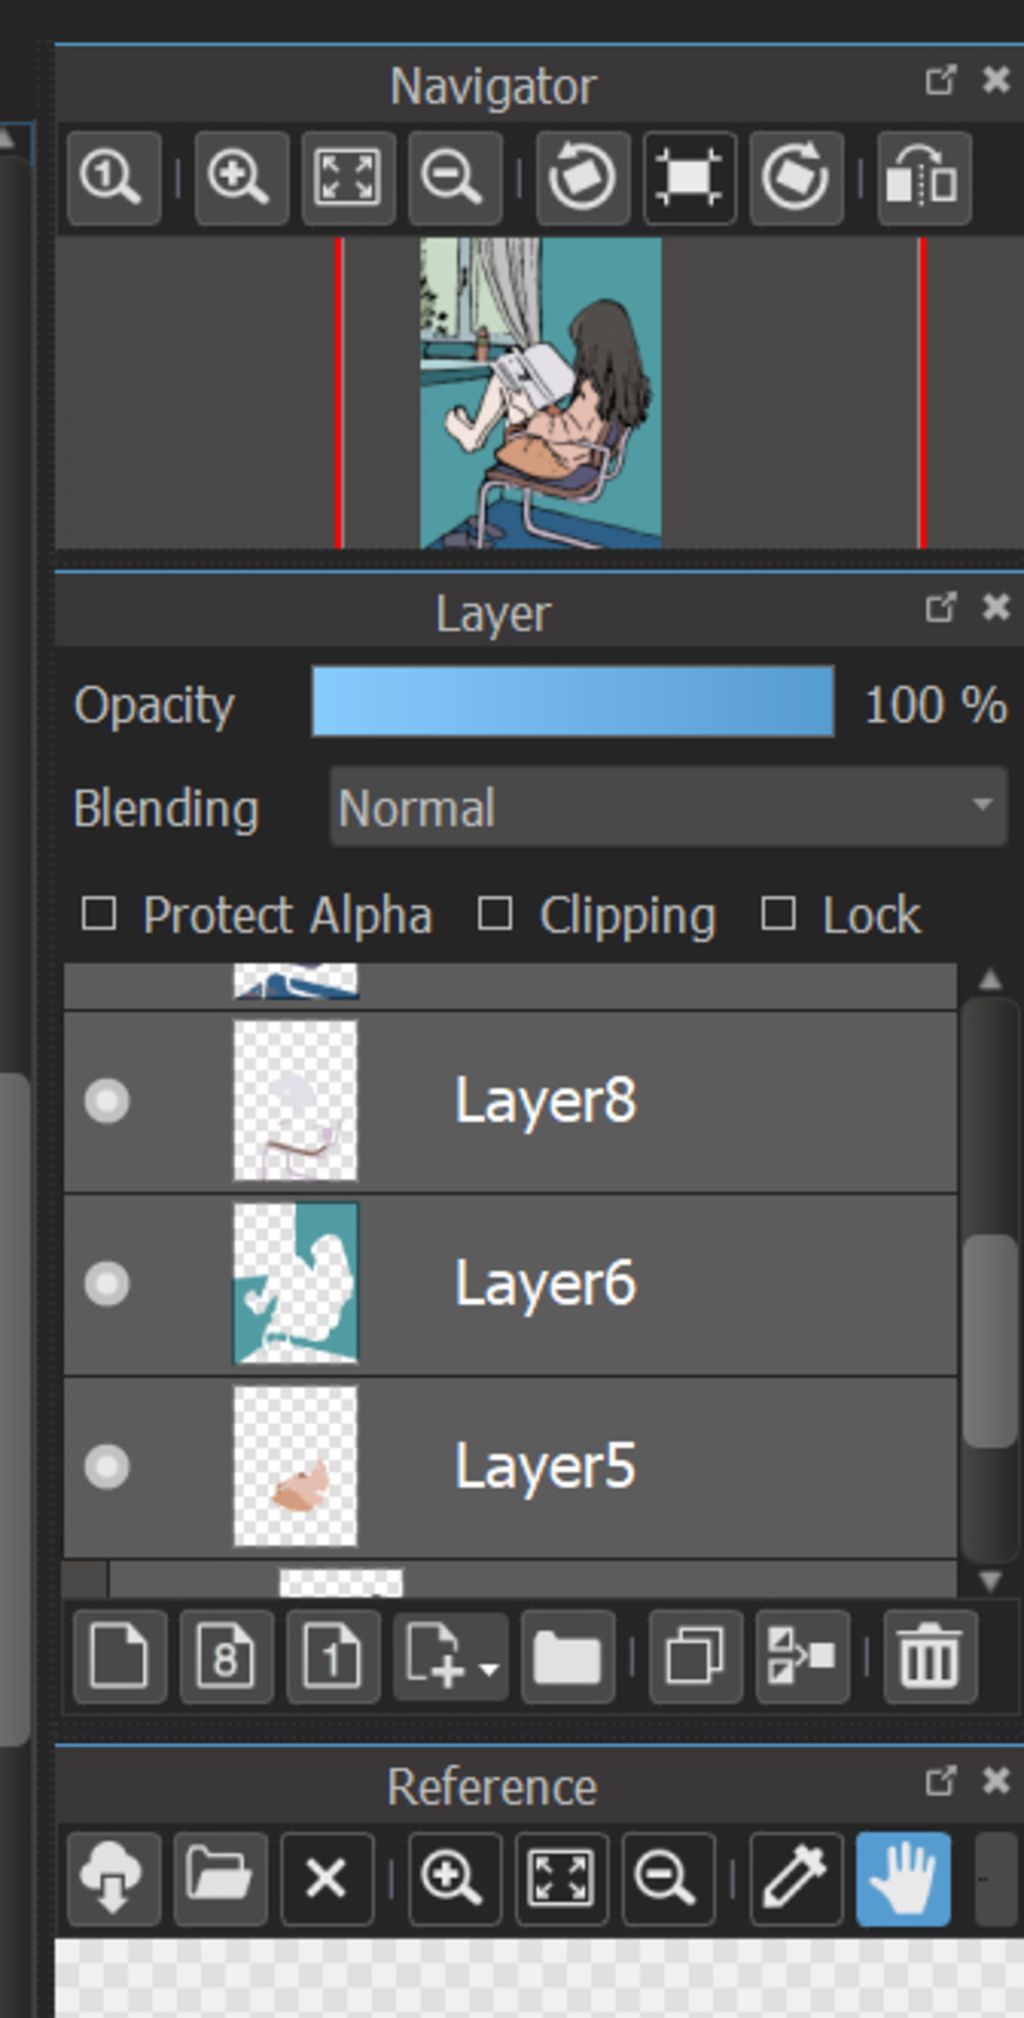Add a new 1-bit layer
This screenshot has height=2018, width=1024.
click(x=332, y=1657)
